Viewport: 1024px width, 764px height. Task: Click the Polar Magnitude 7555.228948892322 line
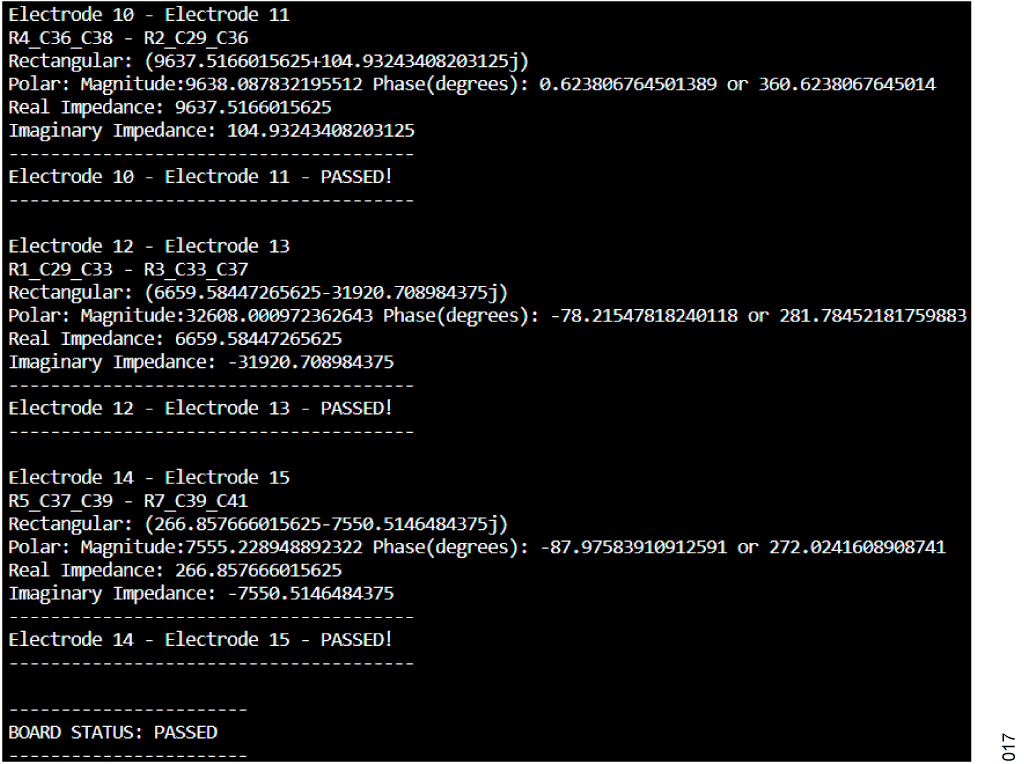coord(477,547)
